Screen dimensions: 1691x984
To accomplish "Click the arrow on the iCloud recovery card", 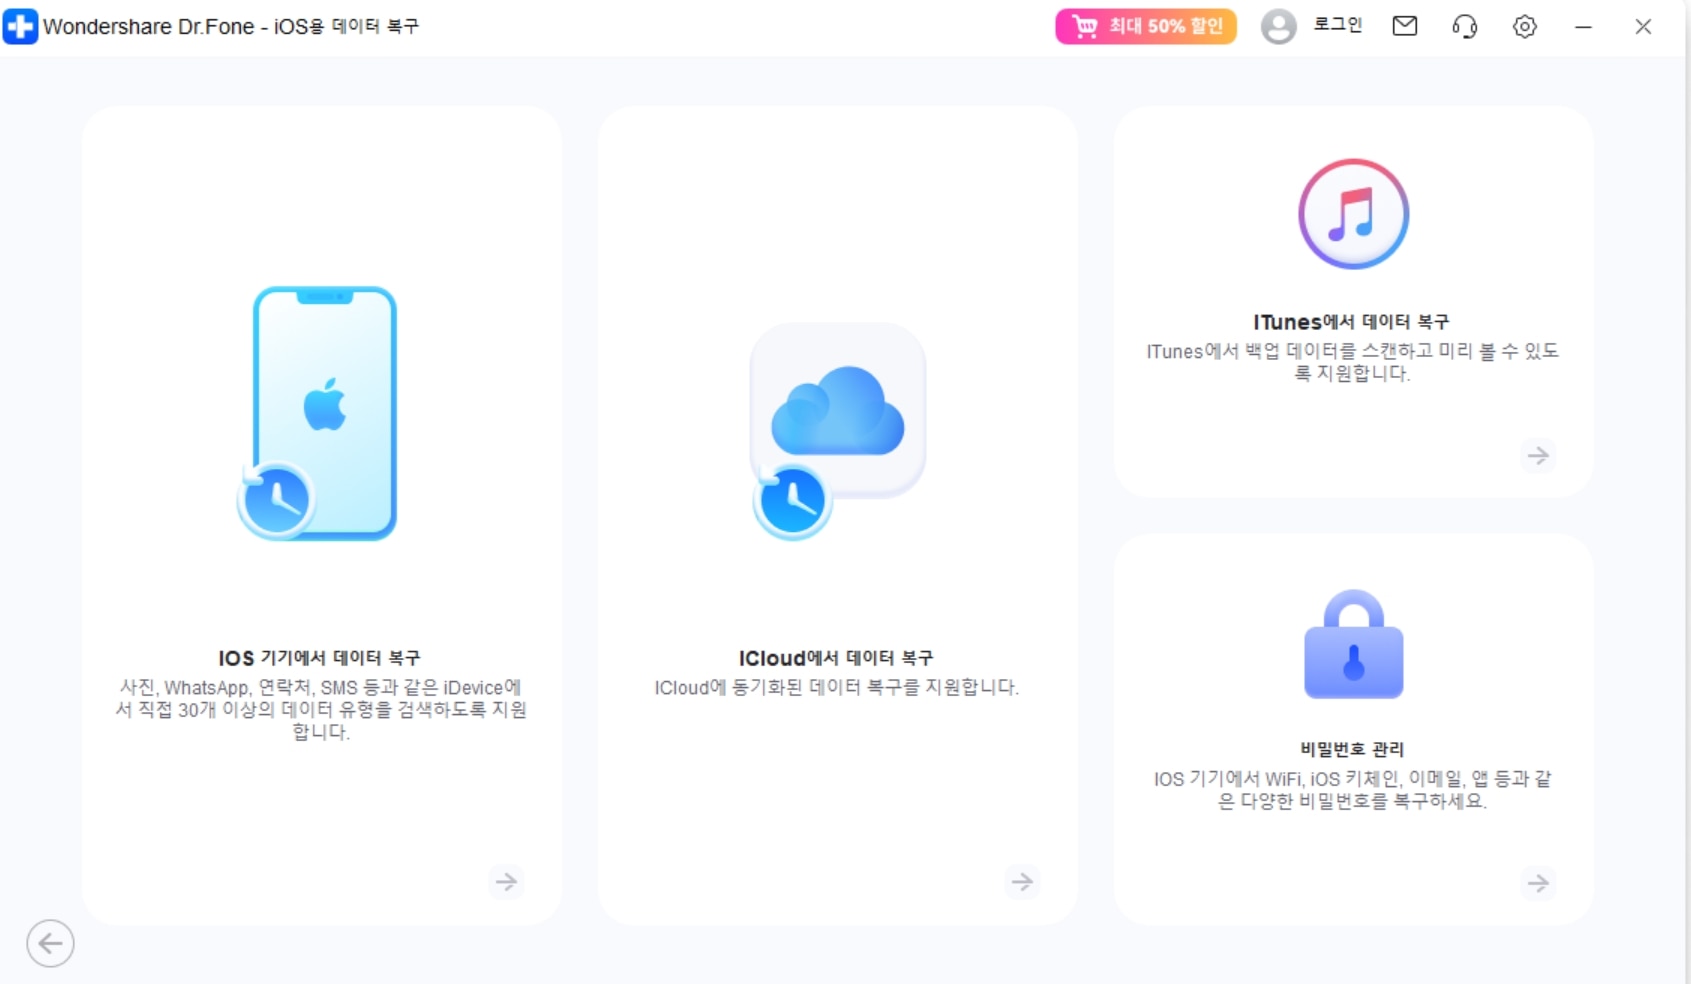I will (x=1022, y=881).
